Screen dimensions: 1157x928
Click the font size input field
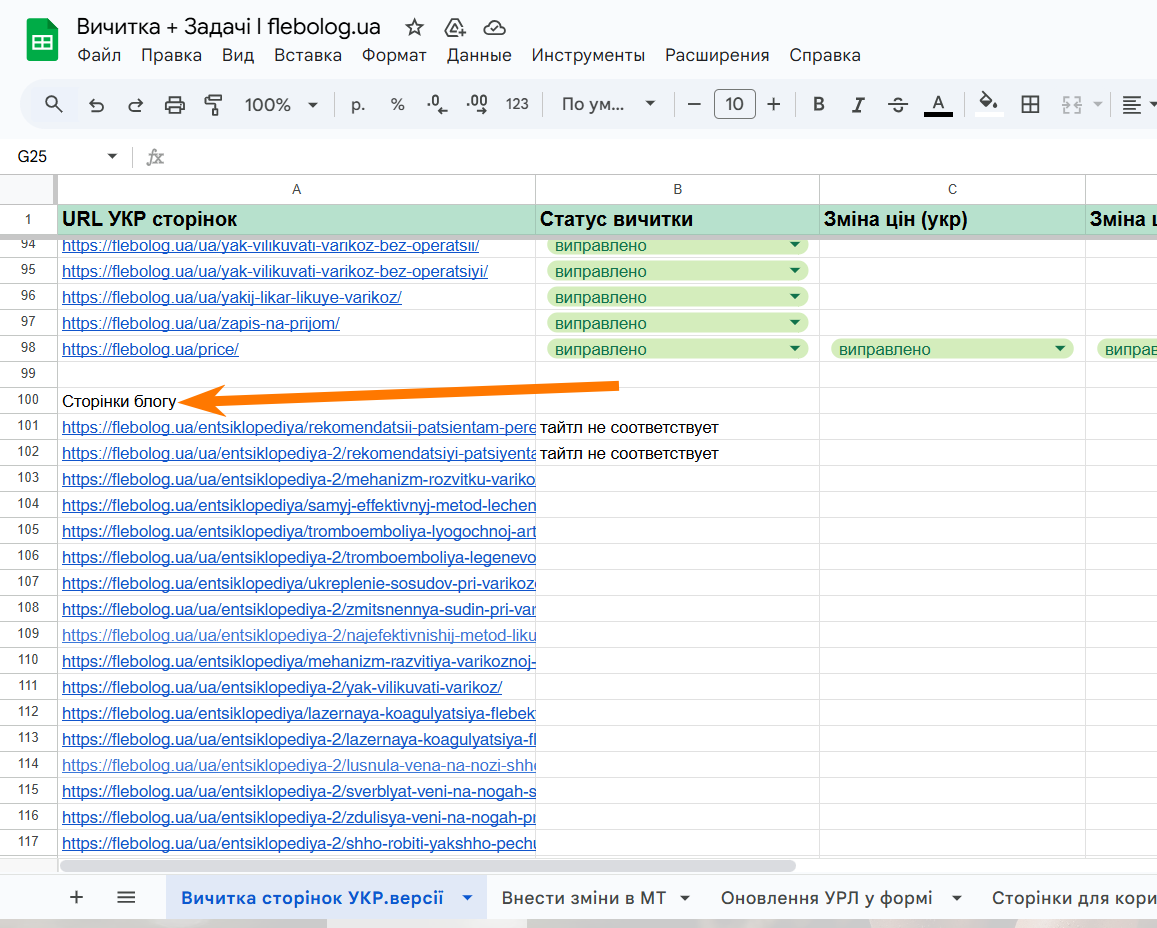tap(734, 104)
